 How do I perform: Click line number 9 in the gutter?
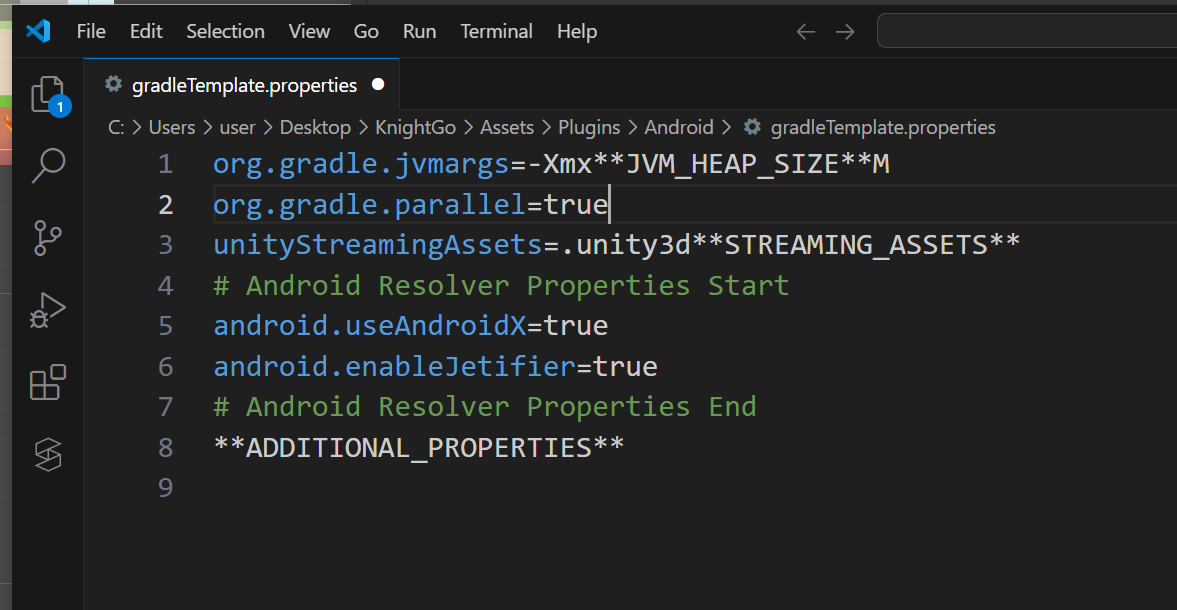tap(166, 488)
